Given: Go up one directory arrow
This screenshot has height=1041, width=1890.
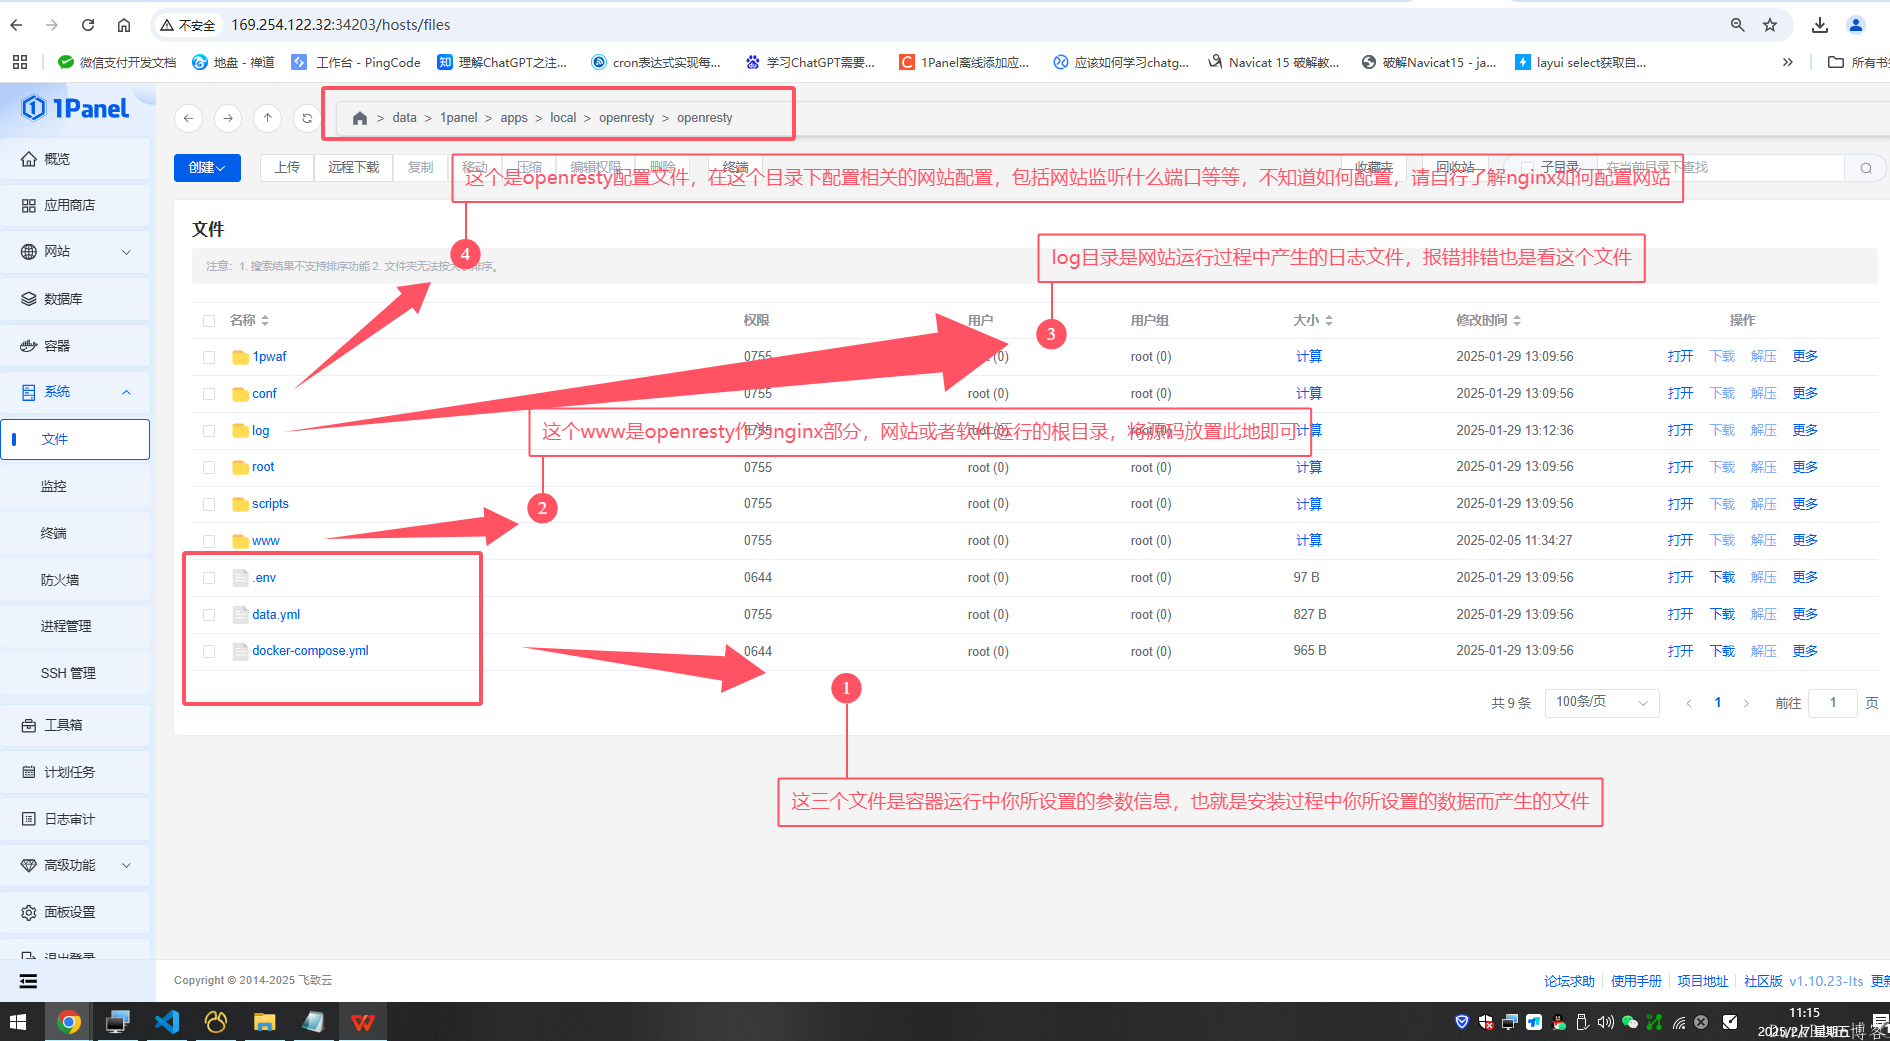Looking at the screenshot, I should click(x=267, y=118).
